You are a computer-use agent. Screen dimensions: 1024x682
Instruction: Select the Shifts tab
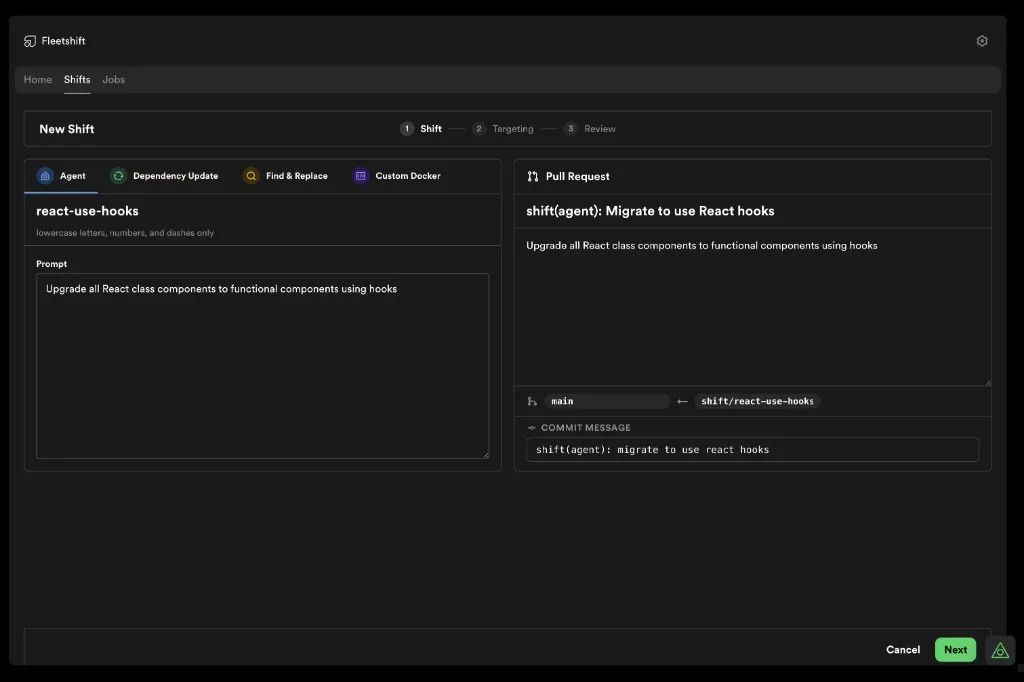(77, 80)
